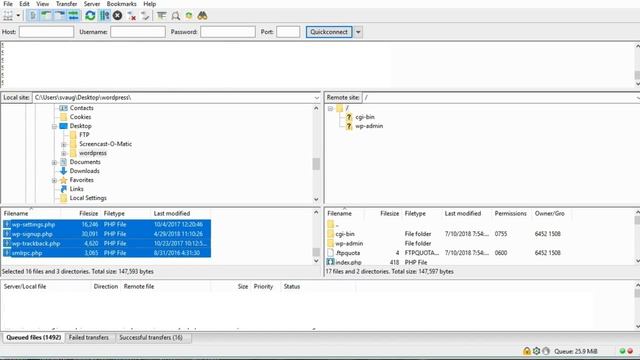
Task: Disconnect from the current server
Action: click(131, 16)
